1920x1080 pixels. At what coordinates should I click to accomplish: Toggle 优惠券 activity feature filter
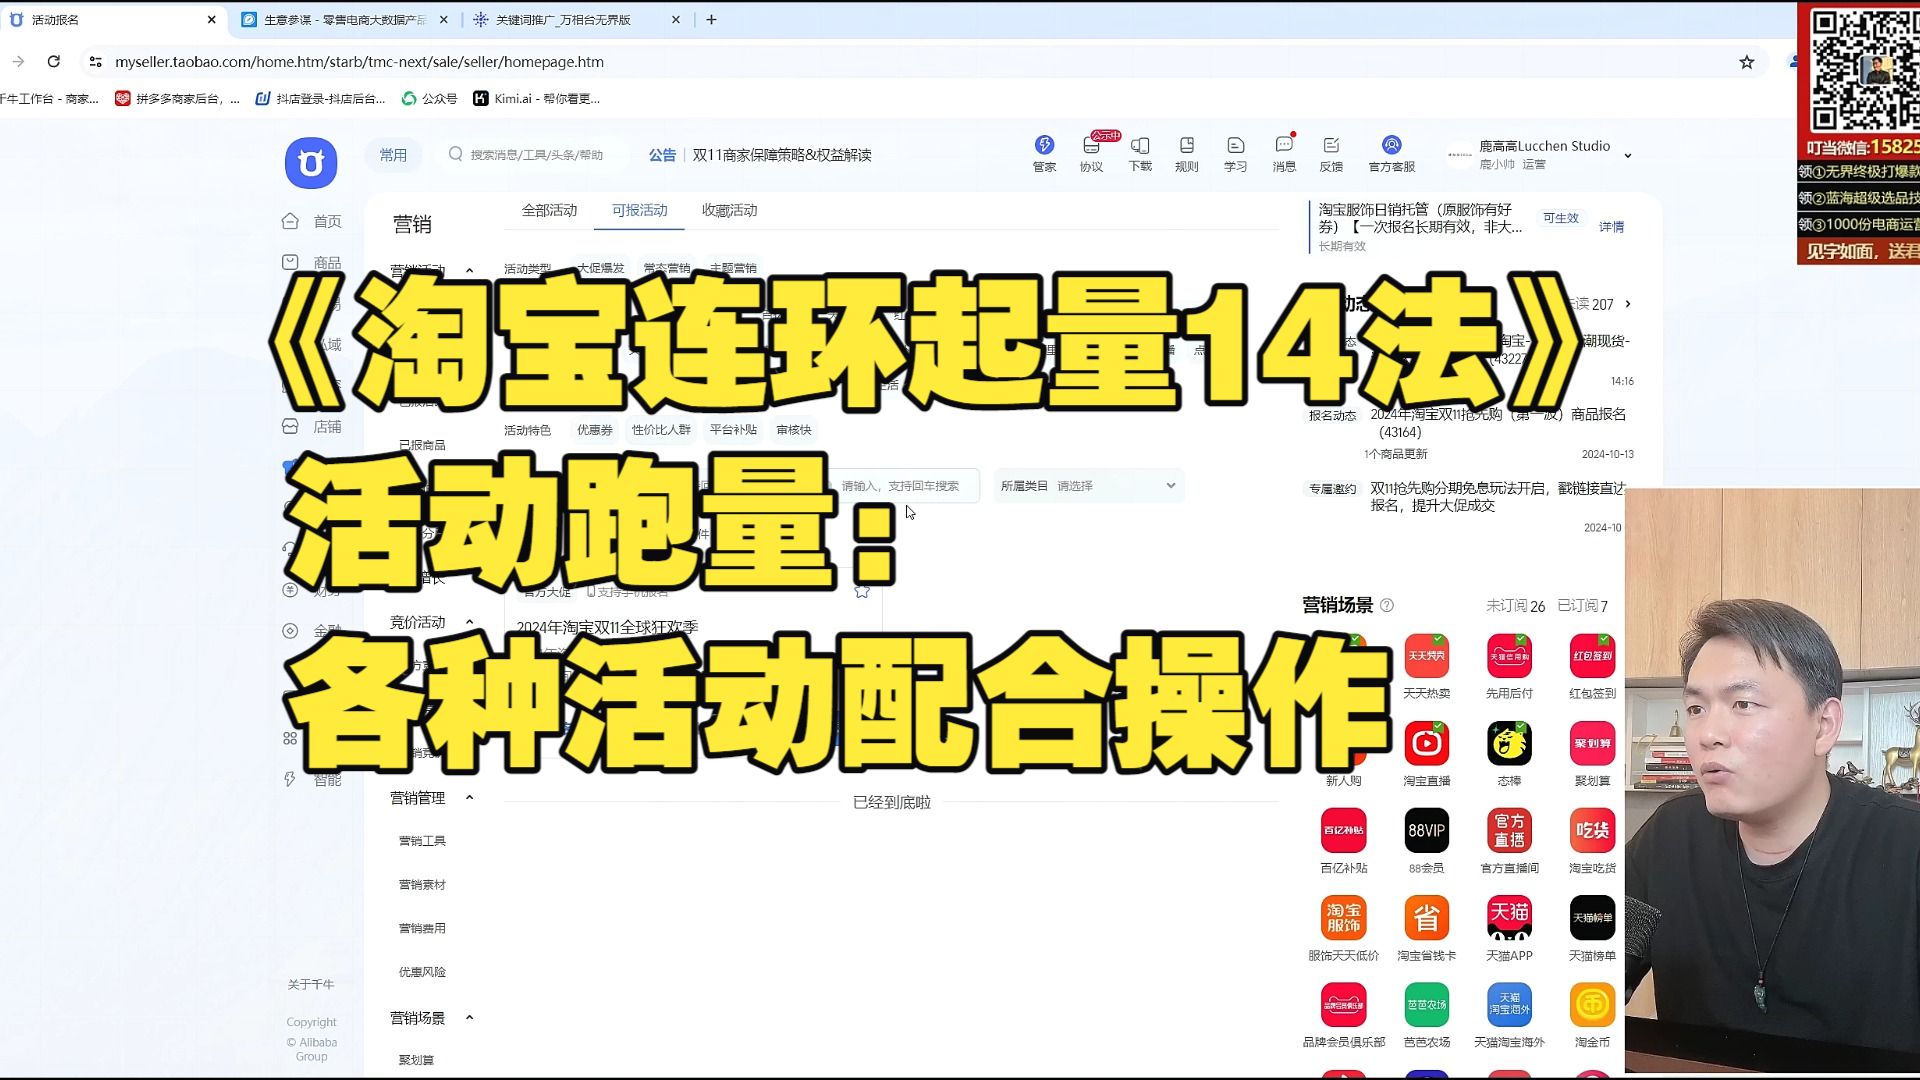pos(594,430)
